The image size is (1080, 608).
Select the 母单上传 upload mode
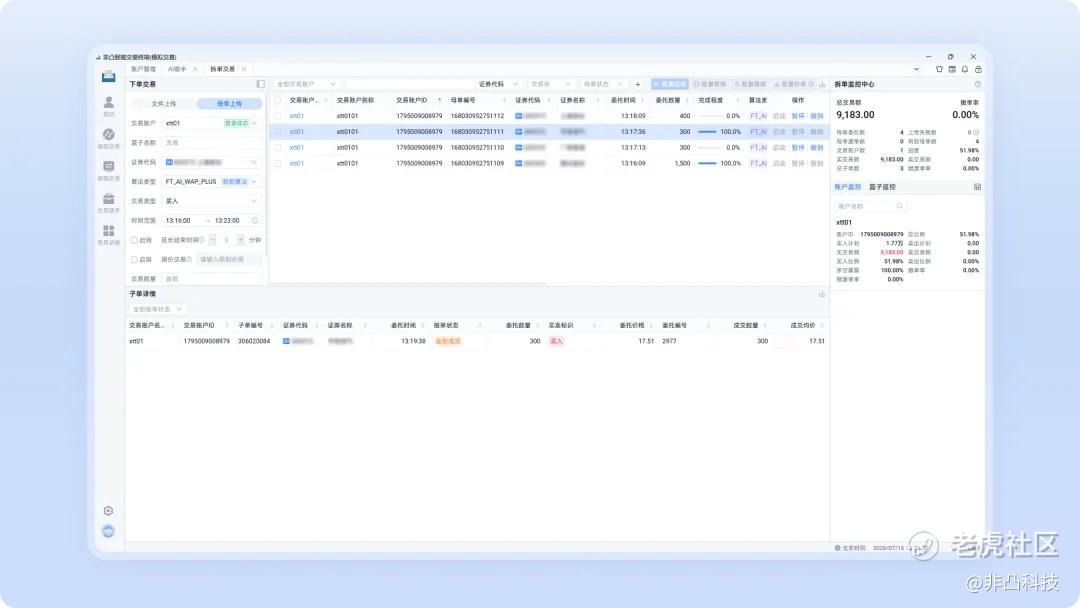[229, 103]
